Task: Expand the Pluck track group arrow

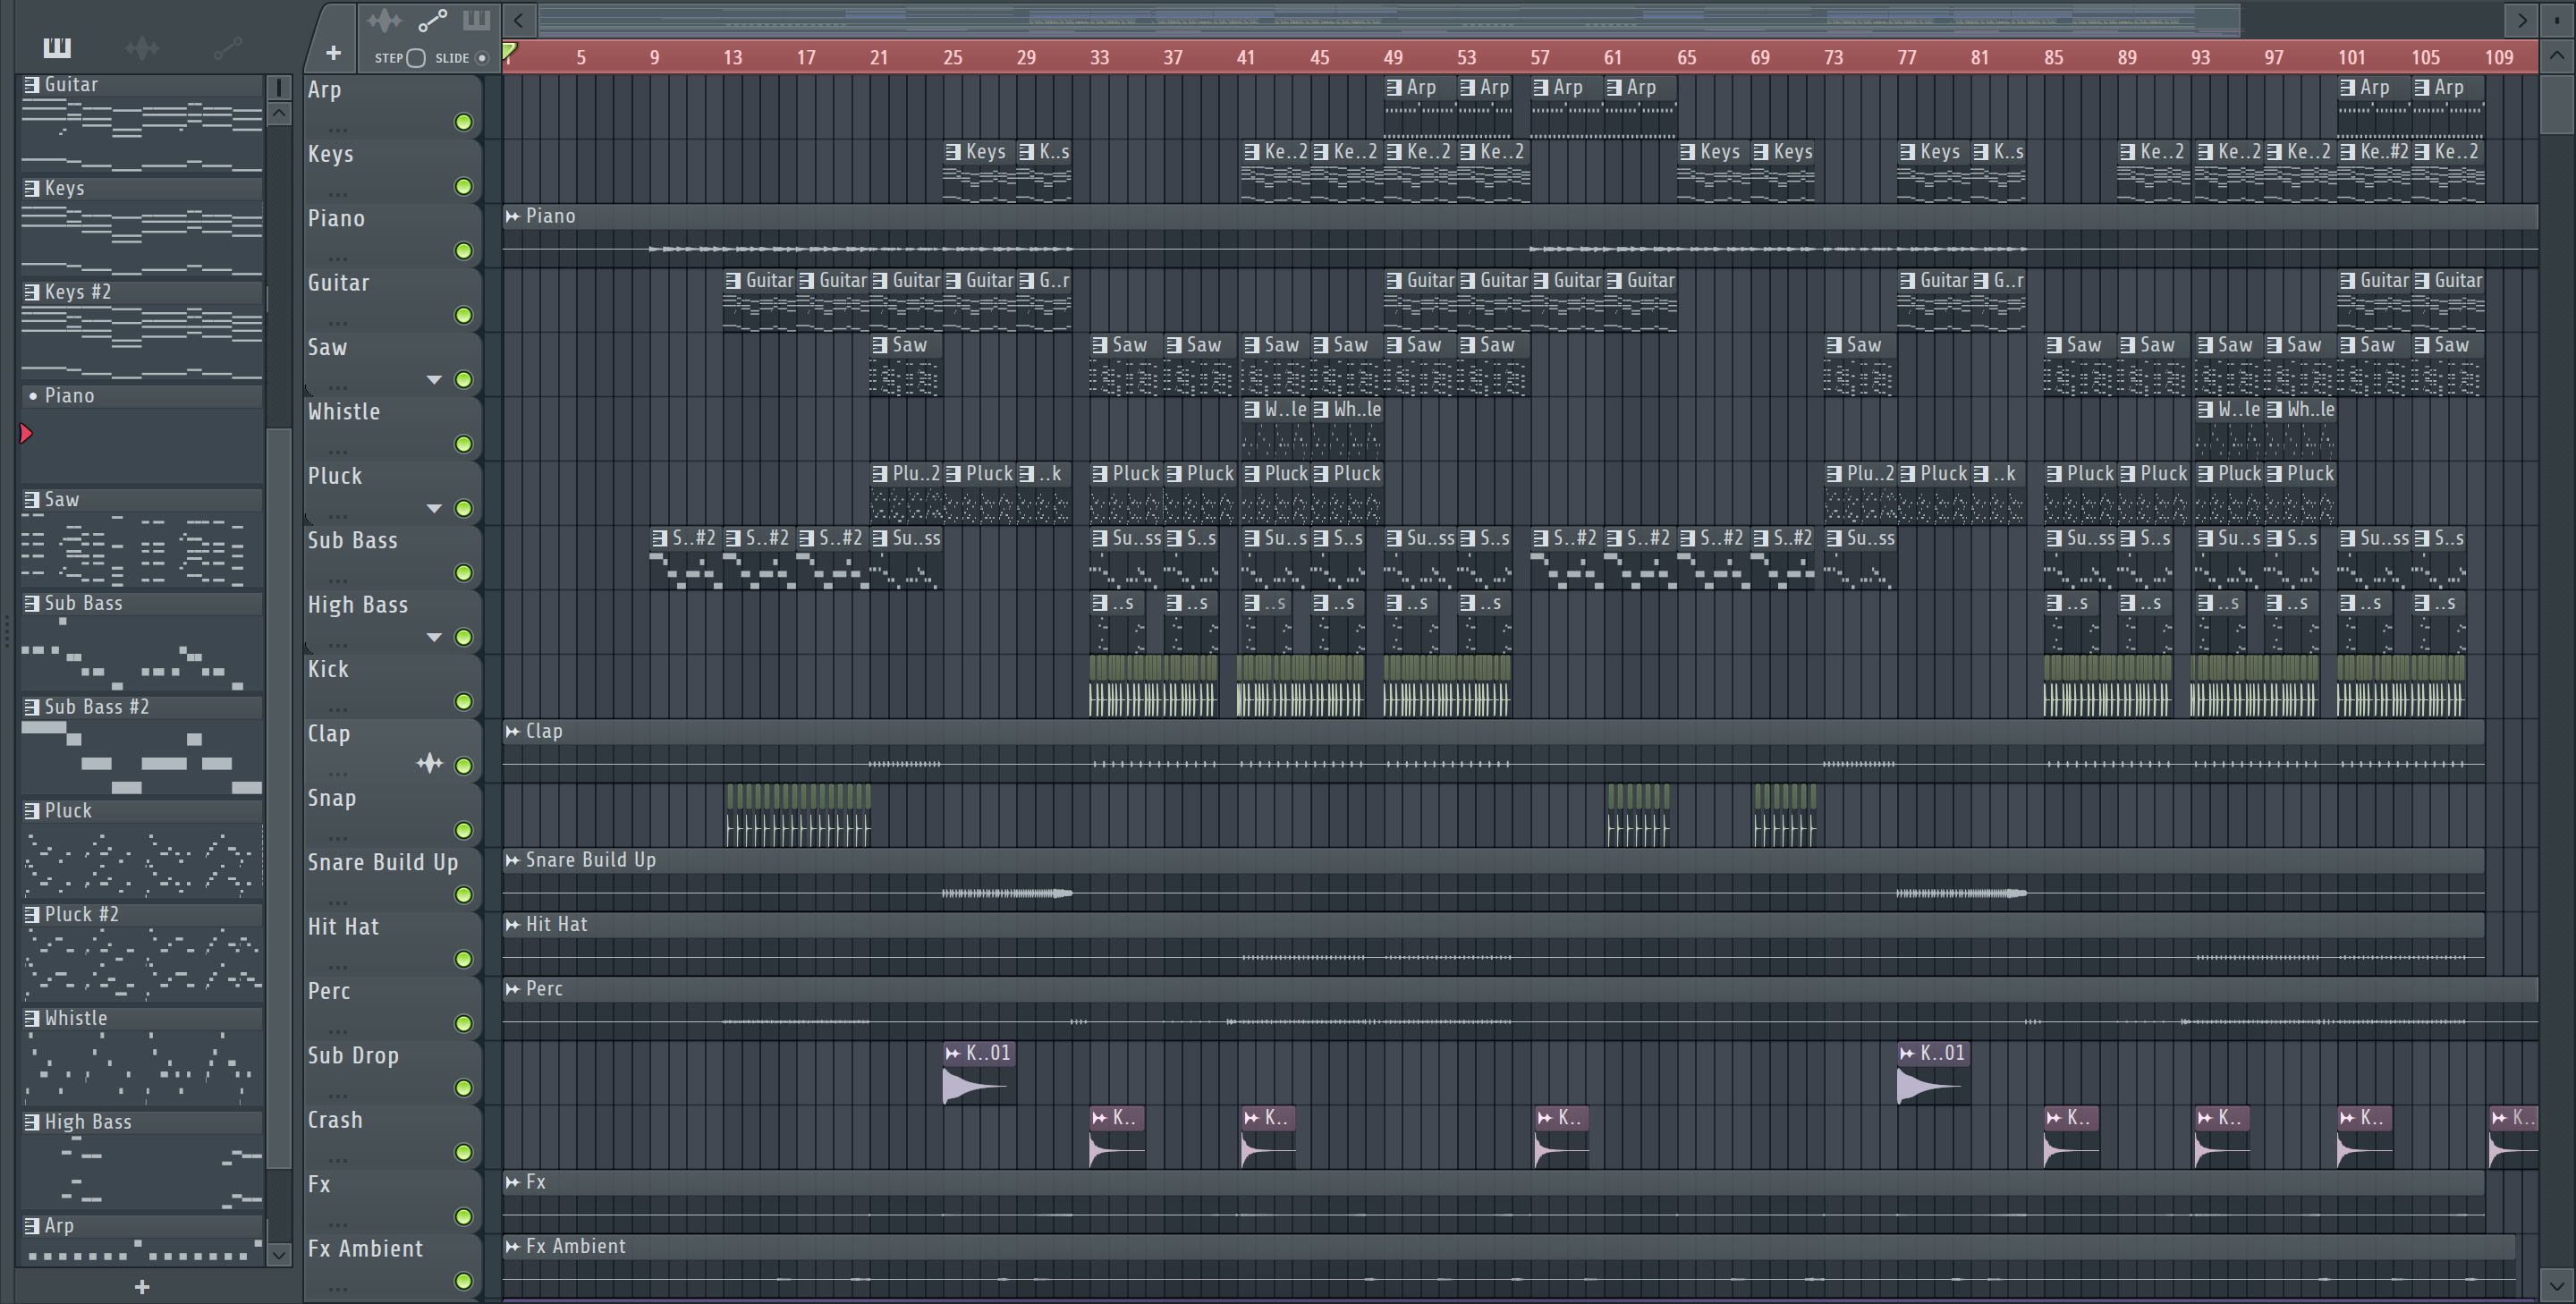Action: [434, 509]
